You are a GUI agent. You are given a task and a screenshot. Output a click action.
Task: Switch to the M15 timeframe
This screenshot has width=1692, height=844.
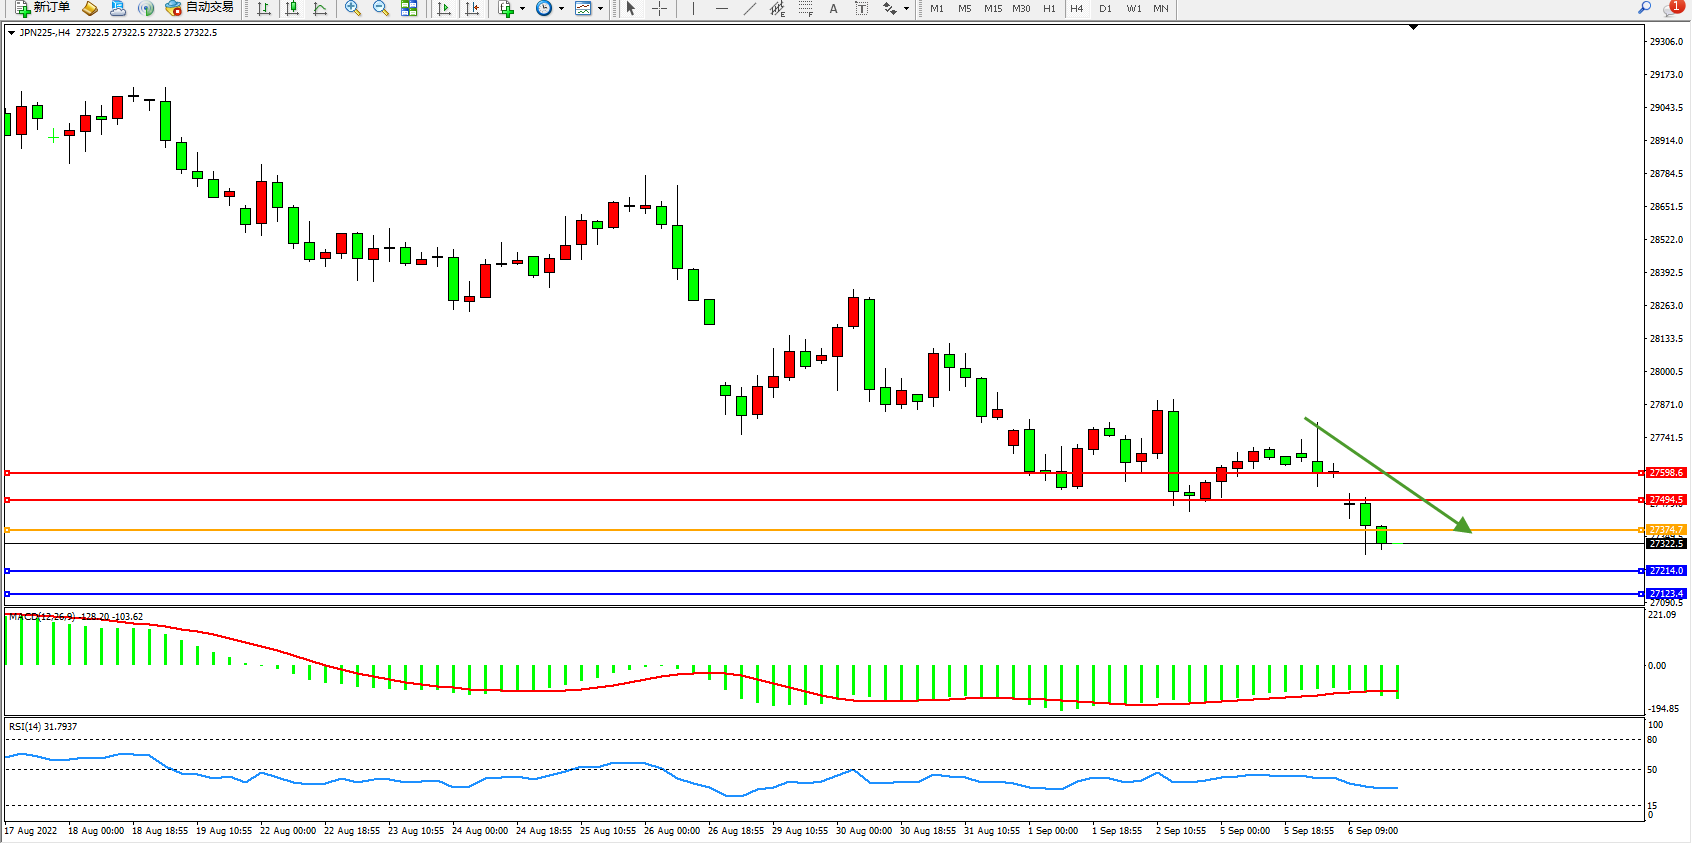pyautogui.click(x=992, y=8)
